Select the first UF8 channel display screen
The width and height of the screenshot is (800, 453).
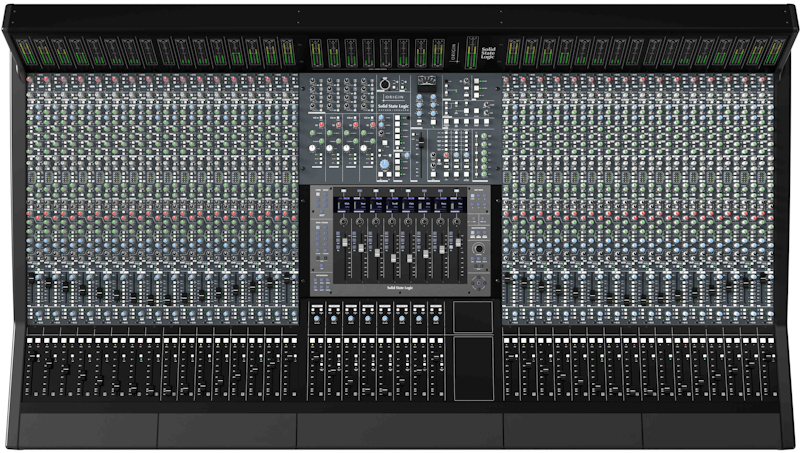click(x=341, y=202)
